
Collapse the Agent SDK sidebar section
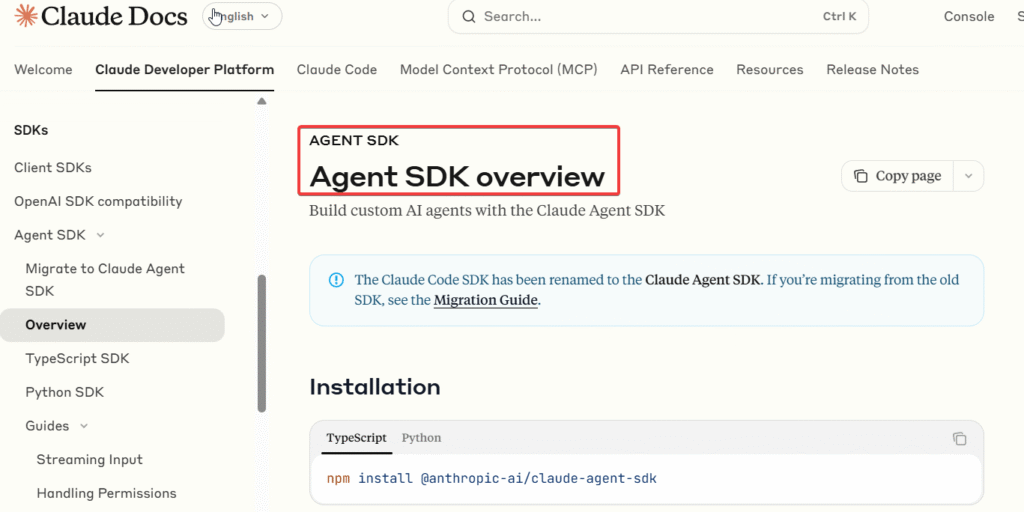coord(99,235)
